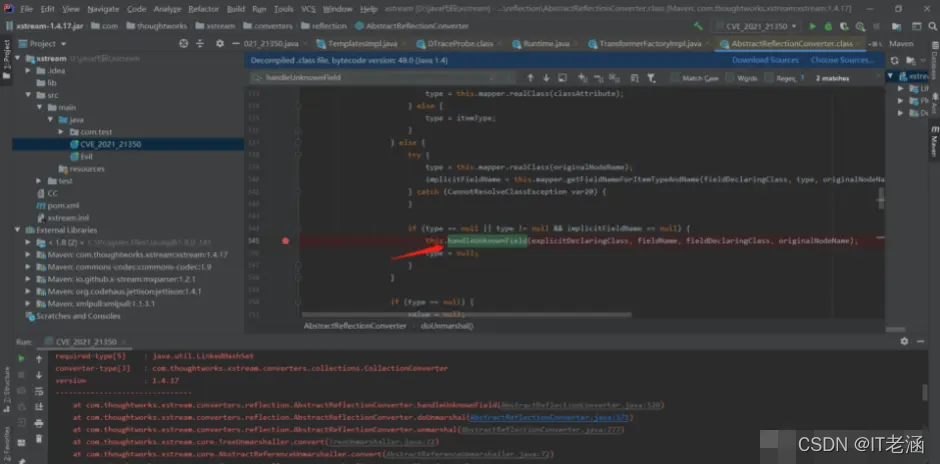The height and width of the screenshot is (464, 940).
Task: Start debugging with the Debug bug icon
Action: [x=828, y=26]
